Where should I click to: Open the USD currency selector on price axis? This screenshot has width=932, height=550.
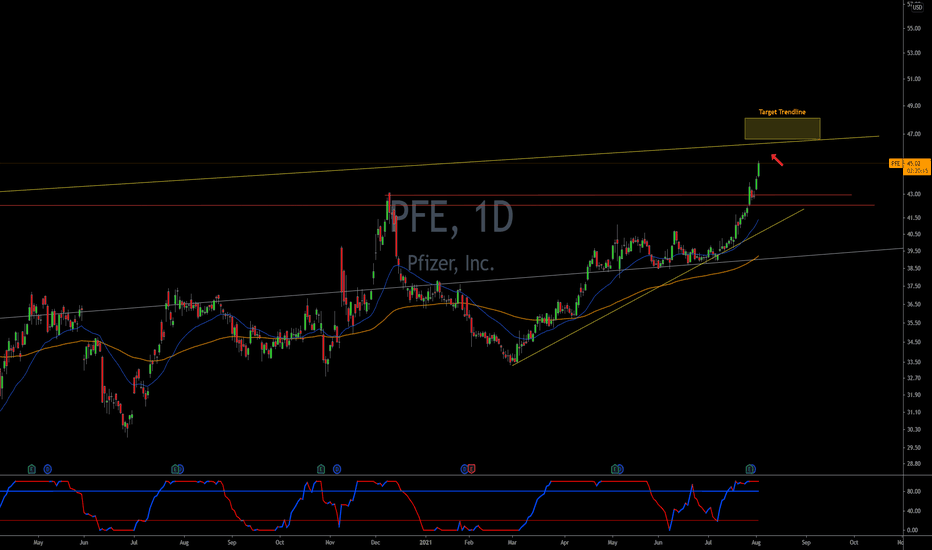[917, 7]
